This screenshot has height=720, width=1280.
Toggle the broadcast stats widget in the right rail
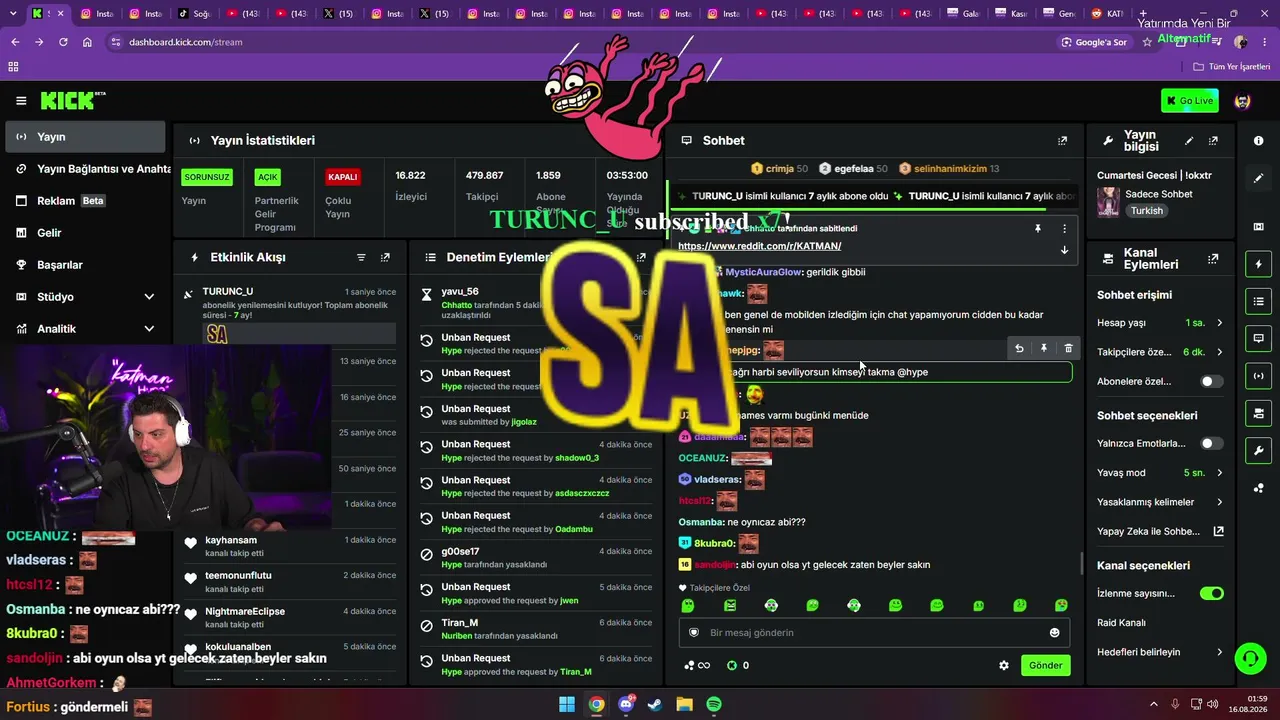(x=1258, y=376)
